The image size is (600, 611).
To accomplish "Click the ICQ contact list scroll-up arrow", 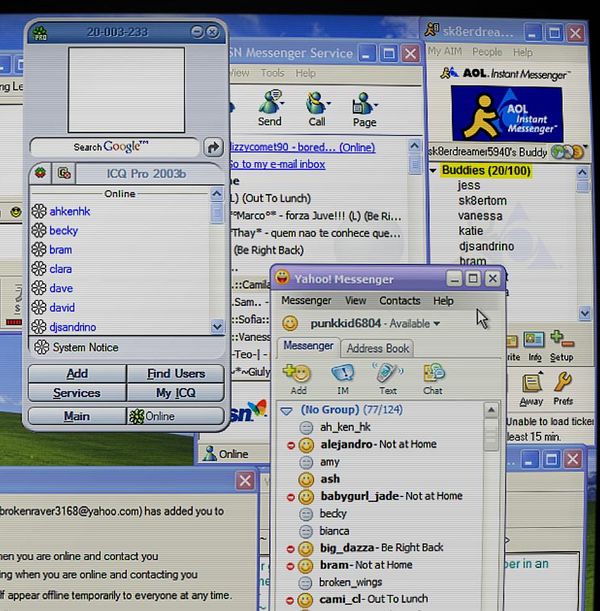I will pyautogui.click(x=217, y=193).
